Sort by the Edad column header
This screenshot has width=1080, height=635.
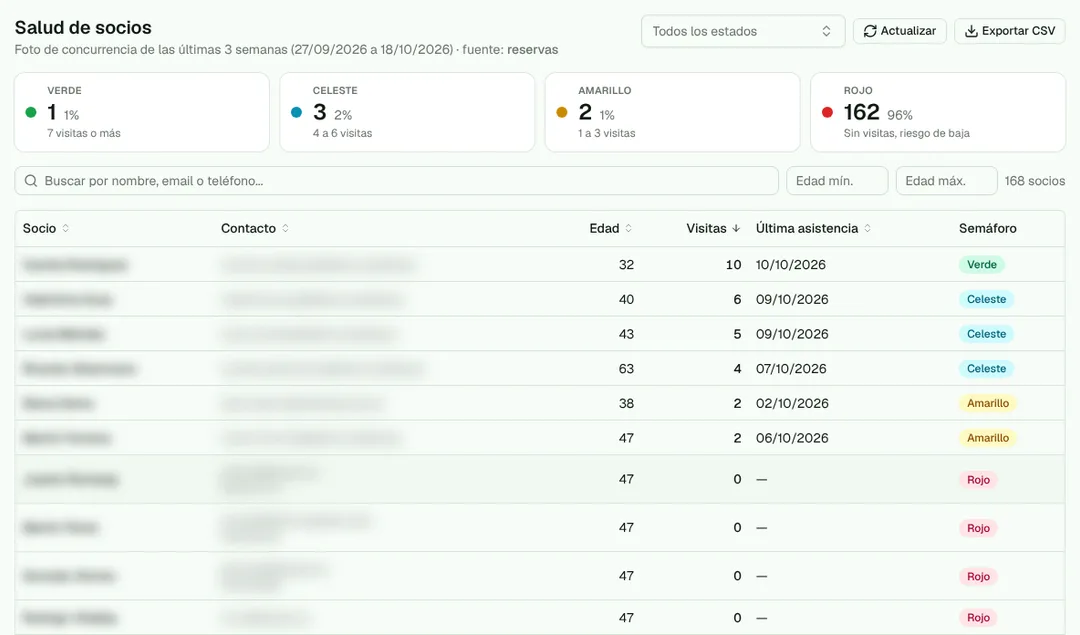click(610, 228)
